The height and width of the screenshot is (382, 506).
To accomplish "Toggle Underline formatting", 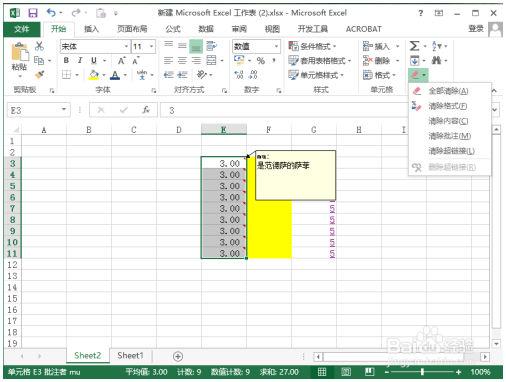I will point(94,61).
